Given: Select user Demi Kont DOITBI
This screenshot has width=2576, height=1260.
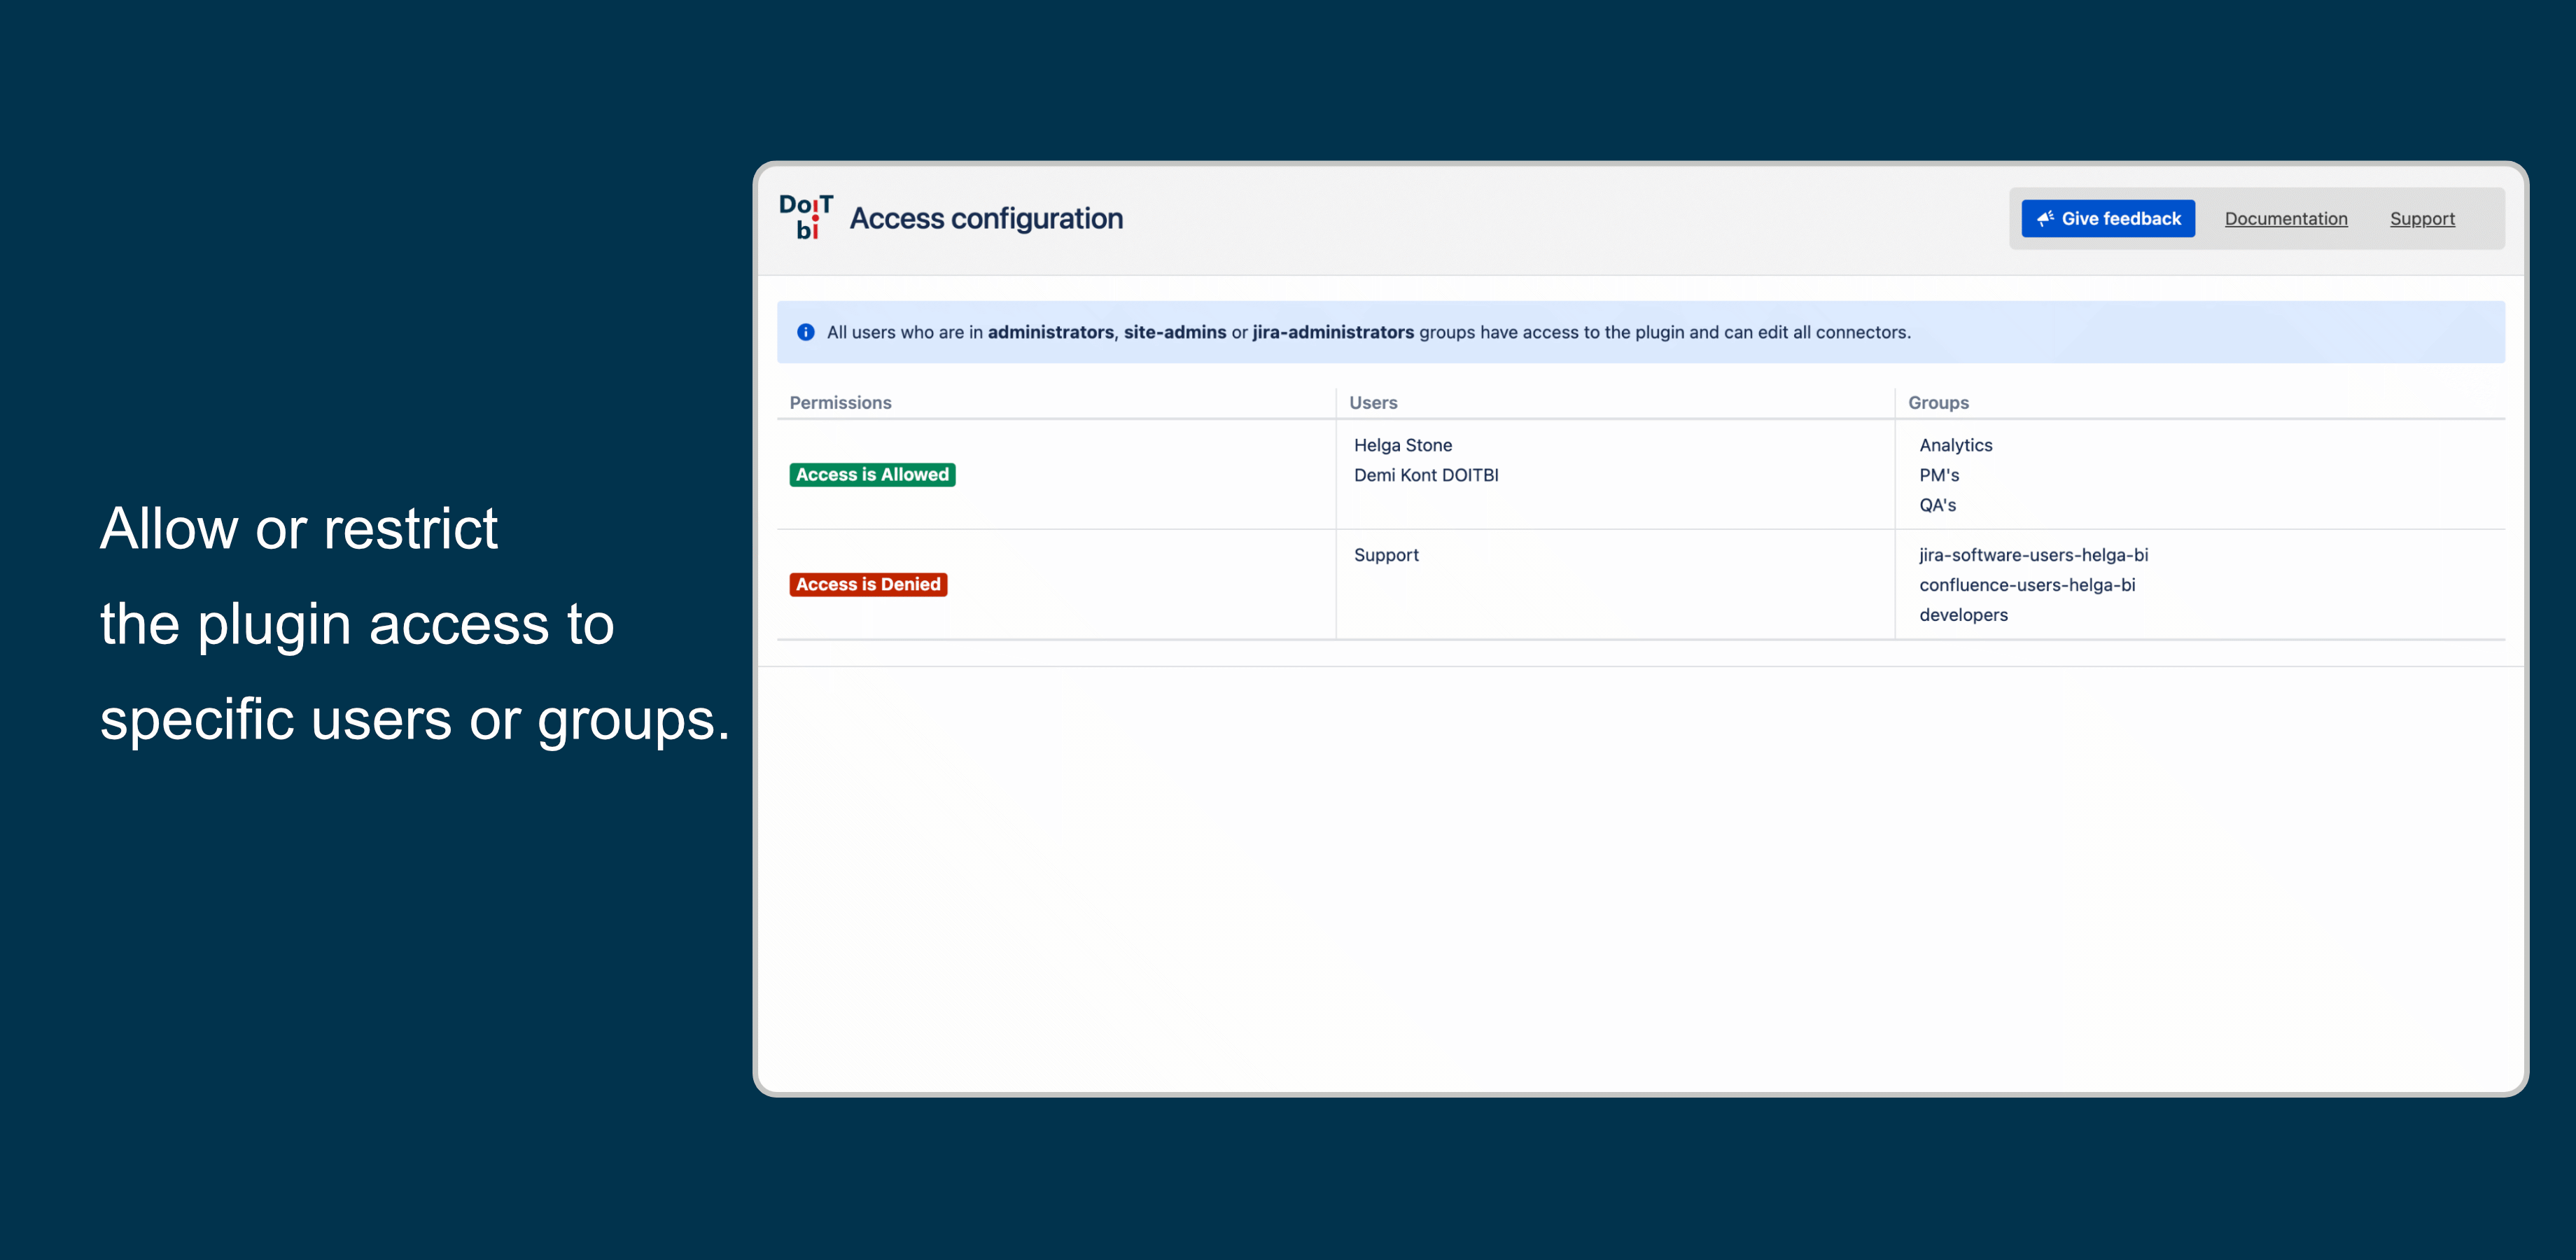Looking at the screenshot, I should (x=1426, y=475).
